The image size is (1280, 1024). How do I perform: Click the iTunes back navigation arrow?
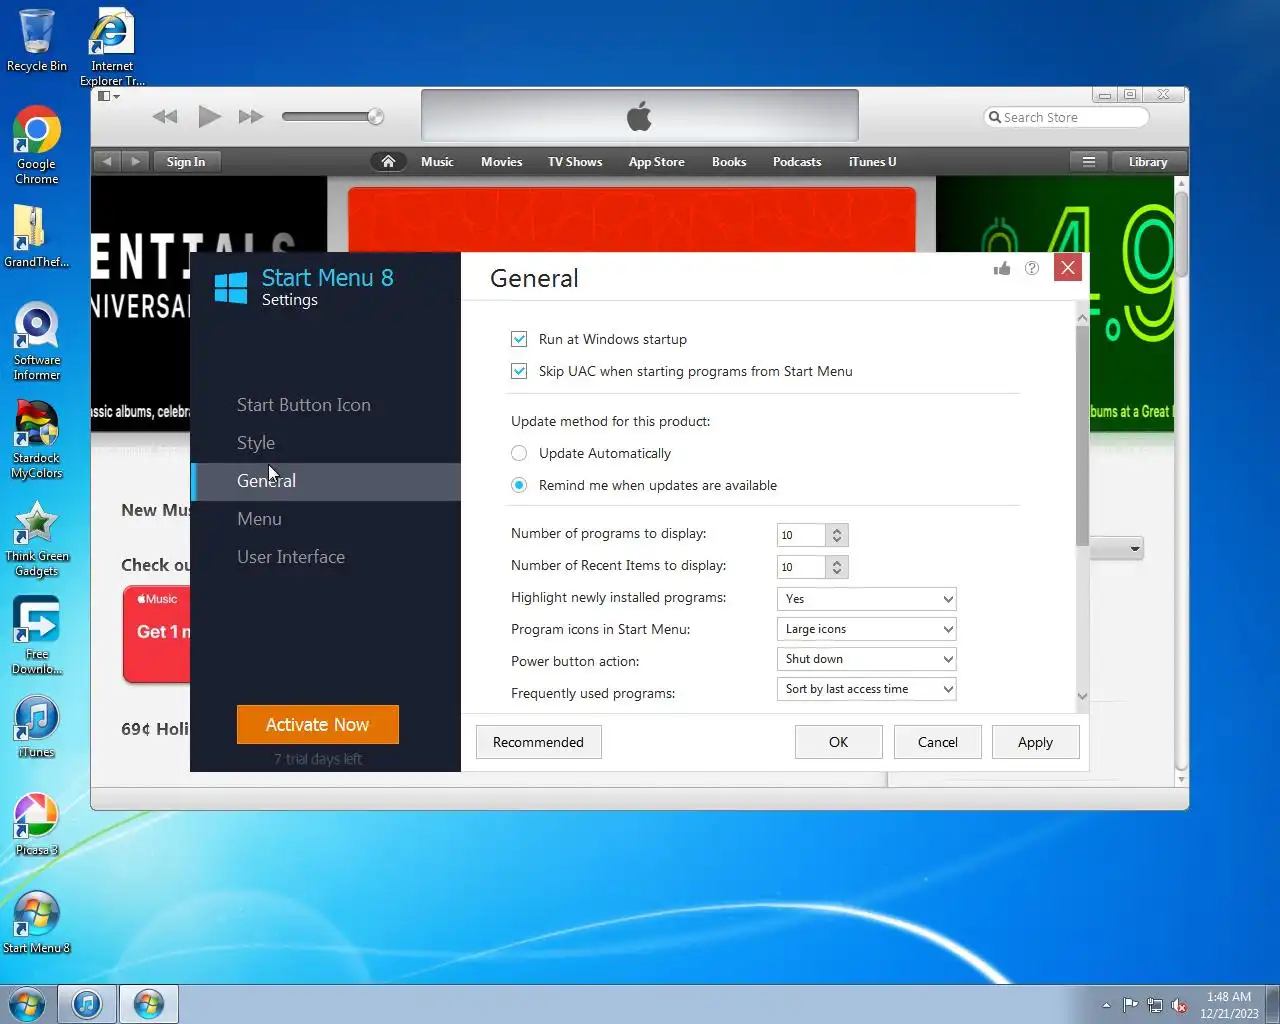tap(107, 161)
